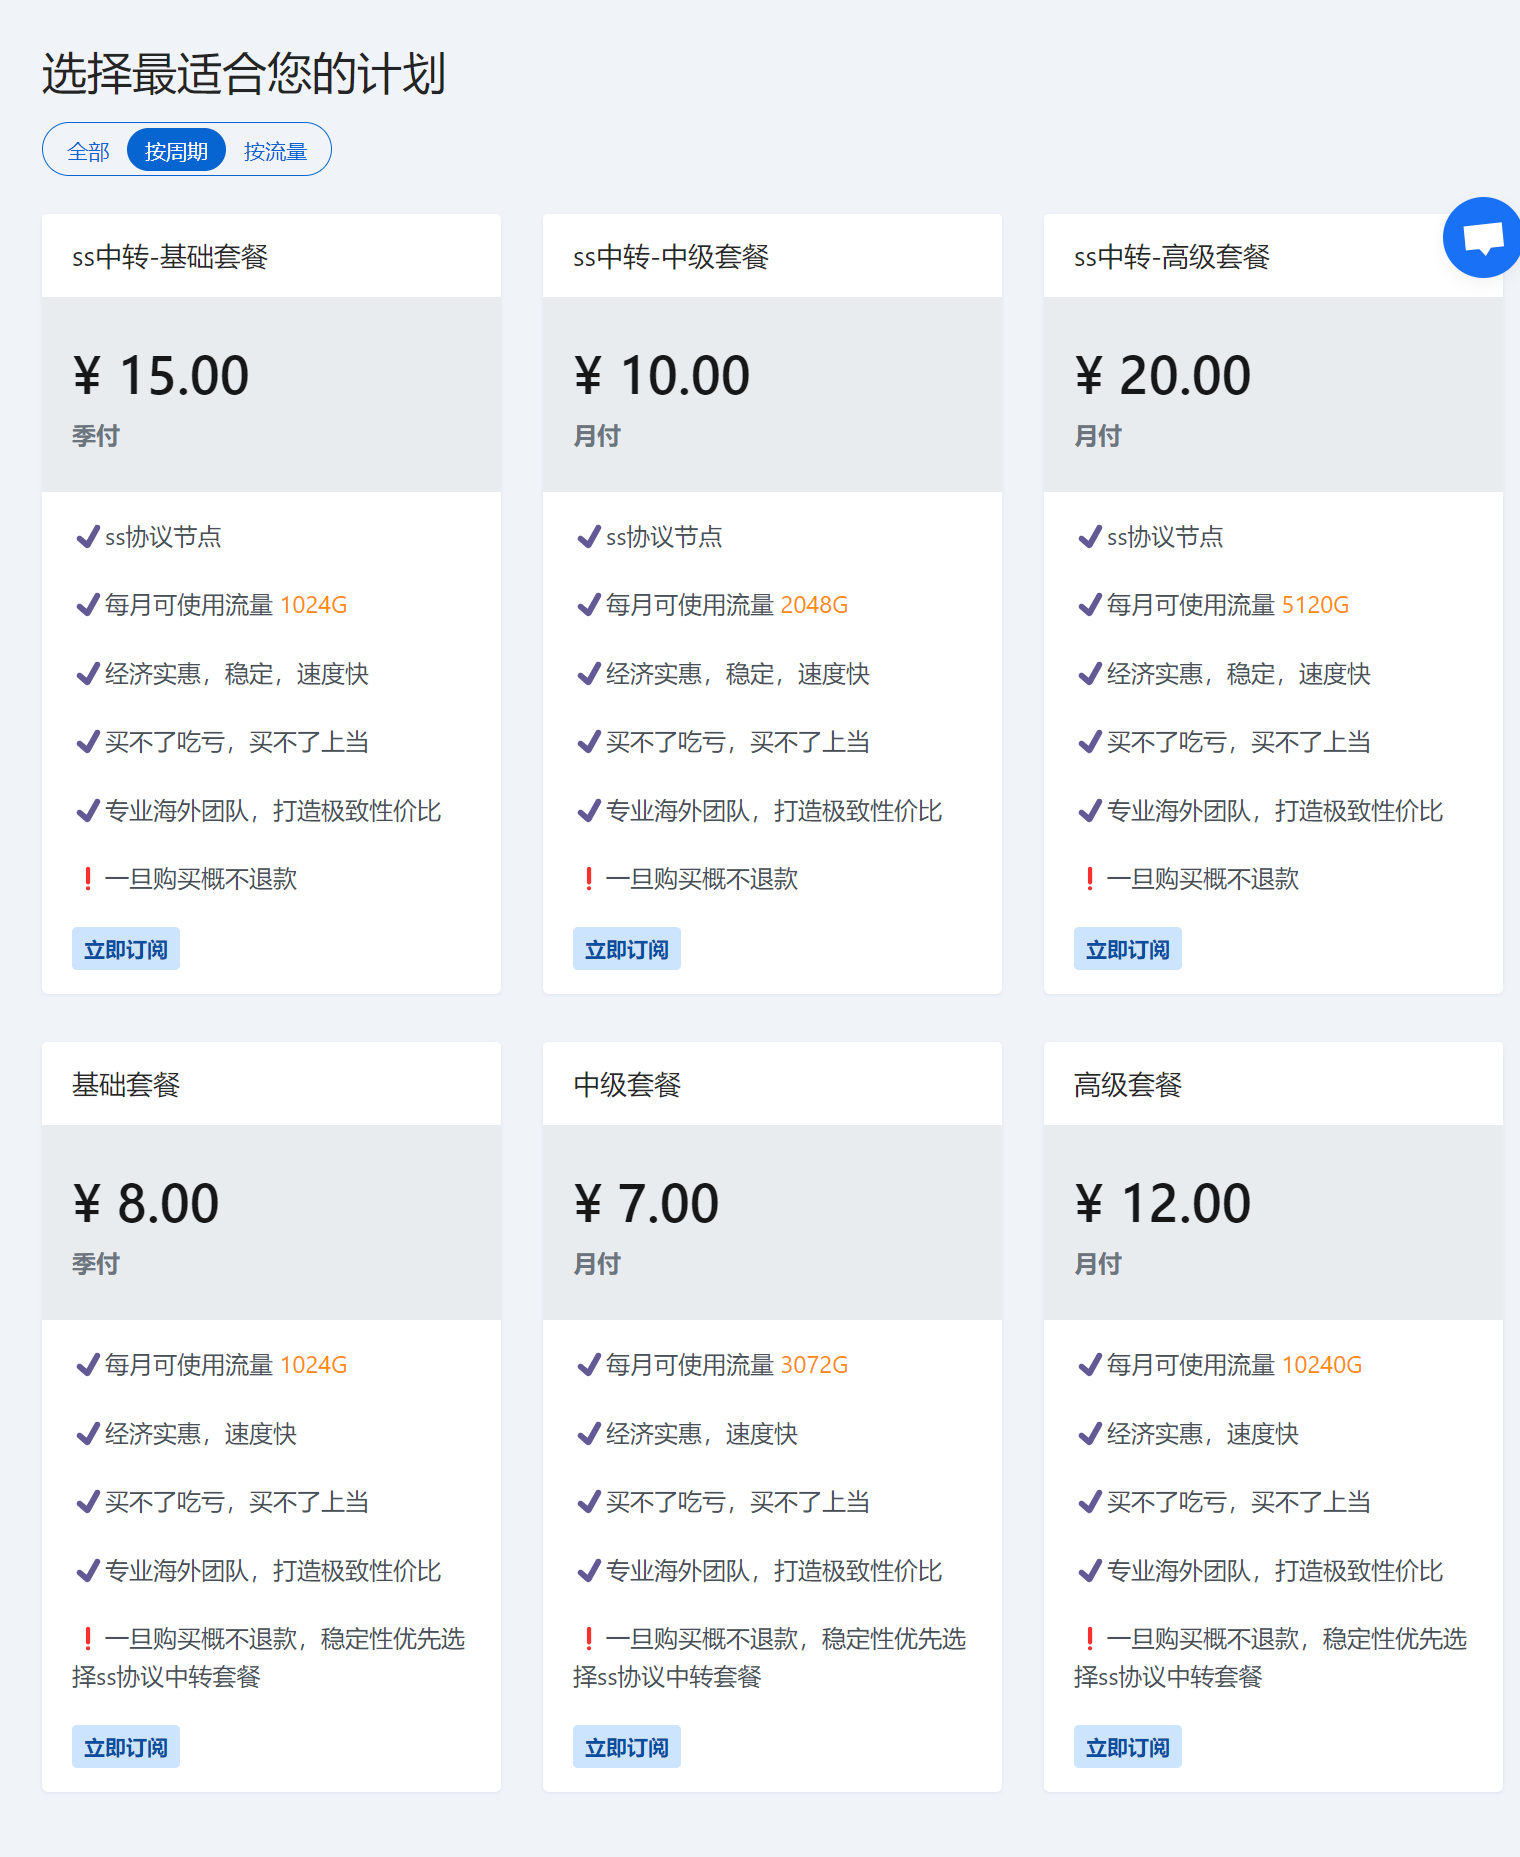Click checkmark beside 每月可使用流量 1024G in ss中转-基础套餐

click(88, 605)
